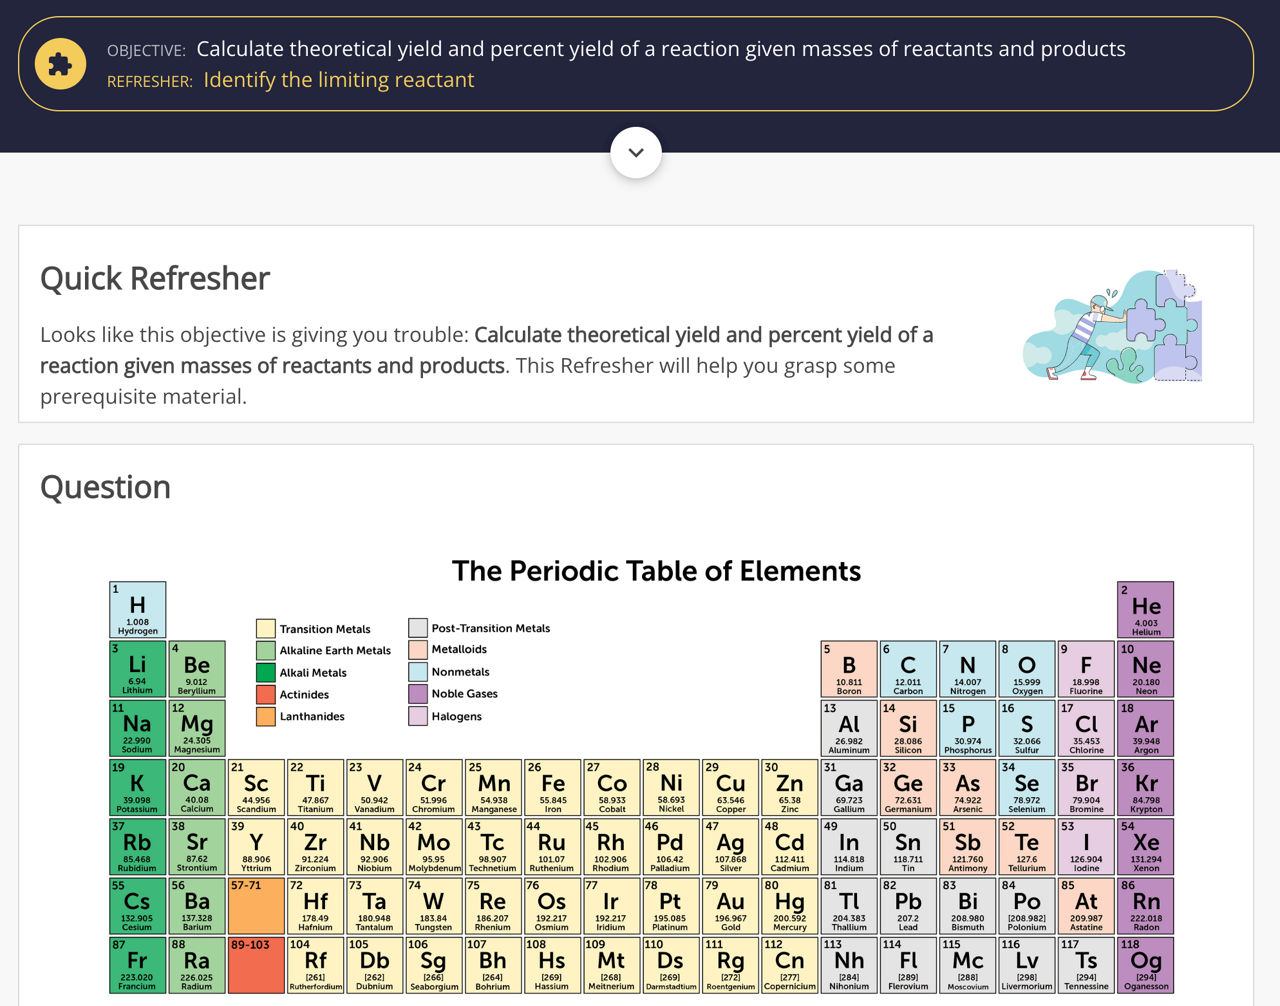Click the objective text about theoretical yield
The width and height of the screenshot is (1280, 1006).
(x=660, y=49)
